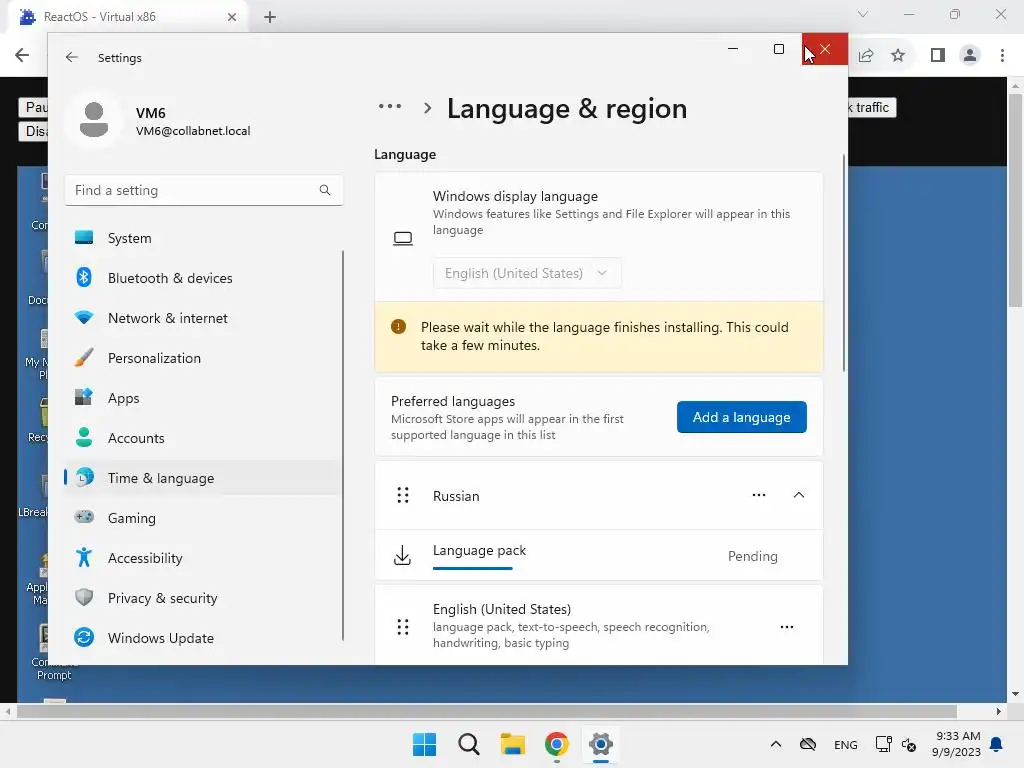Click Add a language button
This screenshot has height=768, width=1024.
pos(741,417)
